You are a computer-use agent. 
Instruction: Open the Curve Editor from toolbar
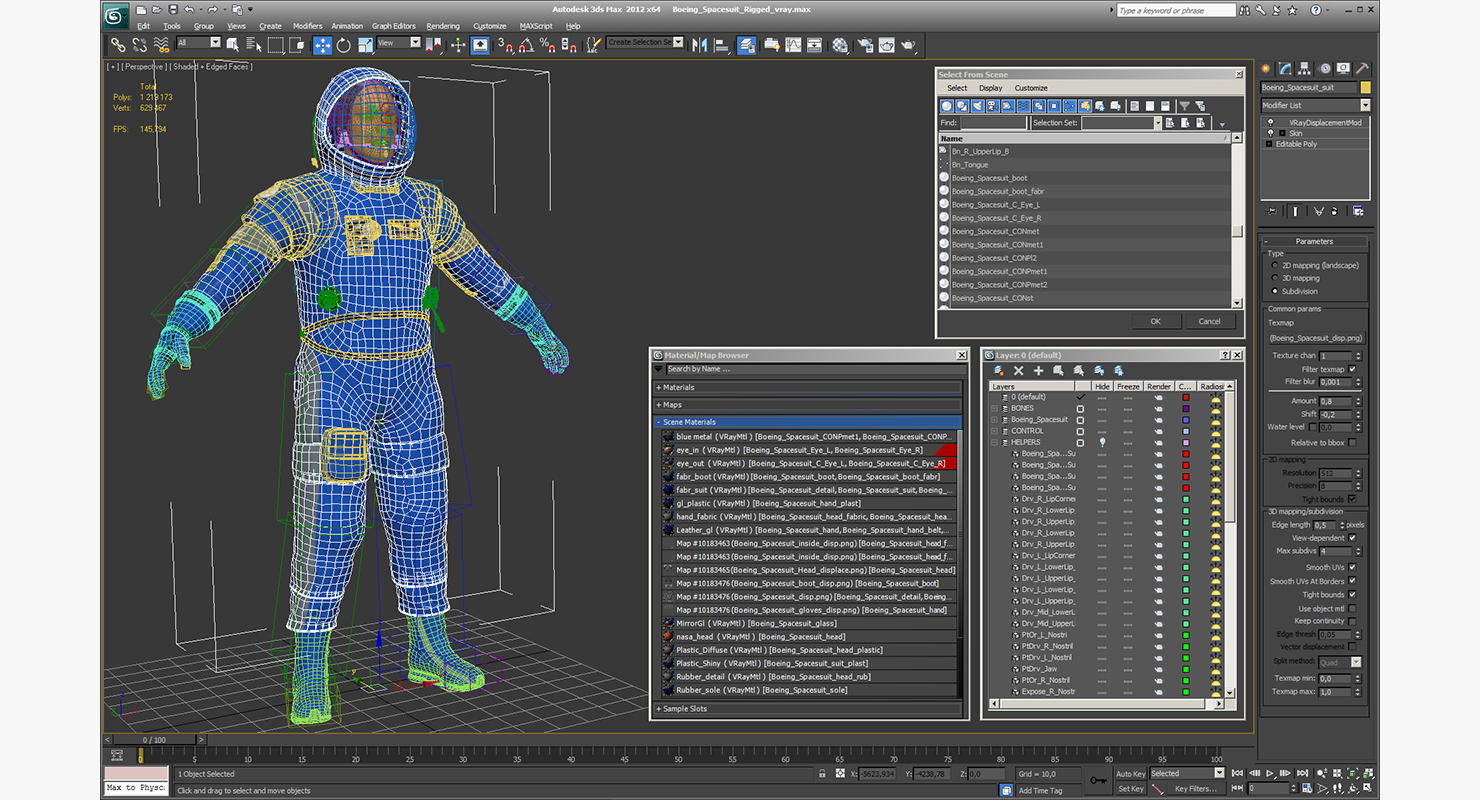point(793,44)
